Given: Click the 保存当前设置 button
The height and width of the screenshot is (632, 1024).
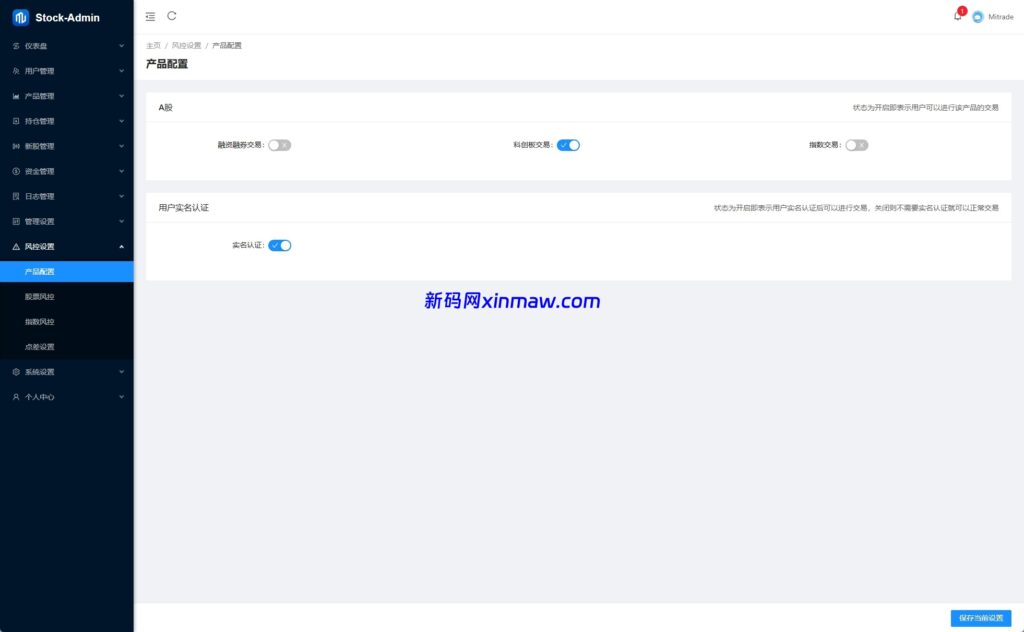Looking at the screenshot, I should click(980, 618).
